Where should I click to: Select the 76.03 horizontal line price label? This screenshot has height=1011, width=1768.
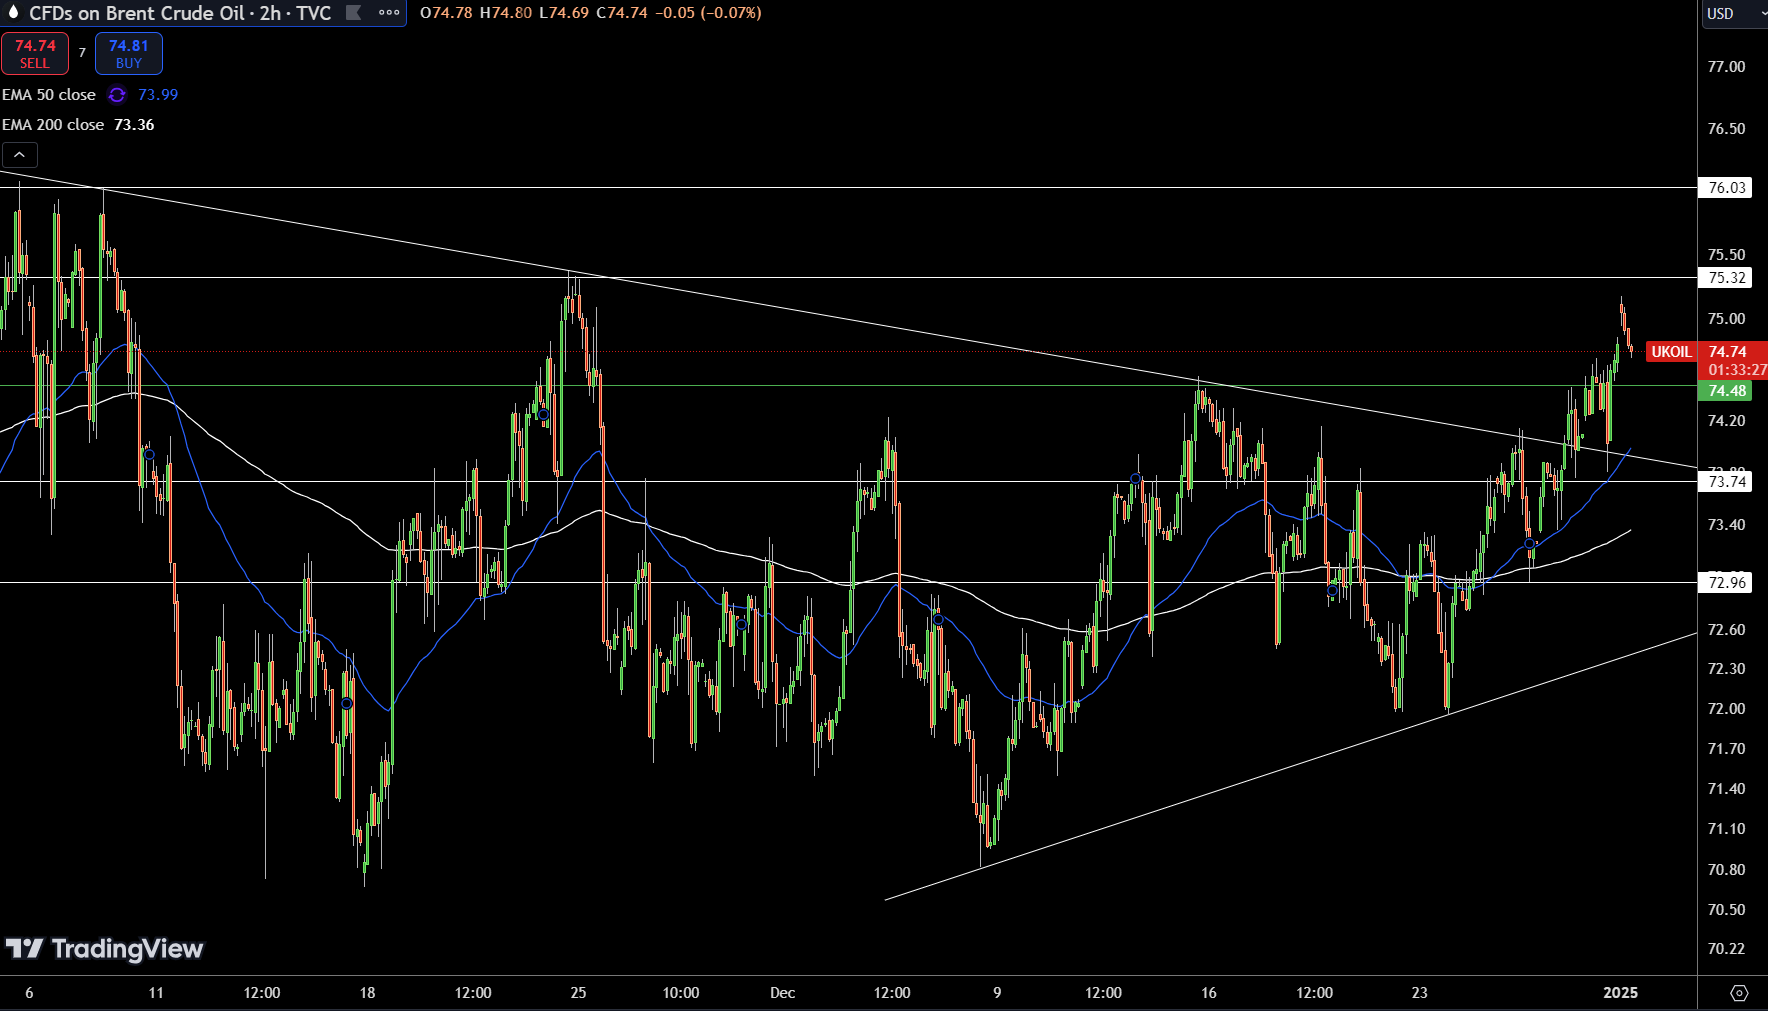[1726, 188]
